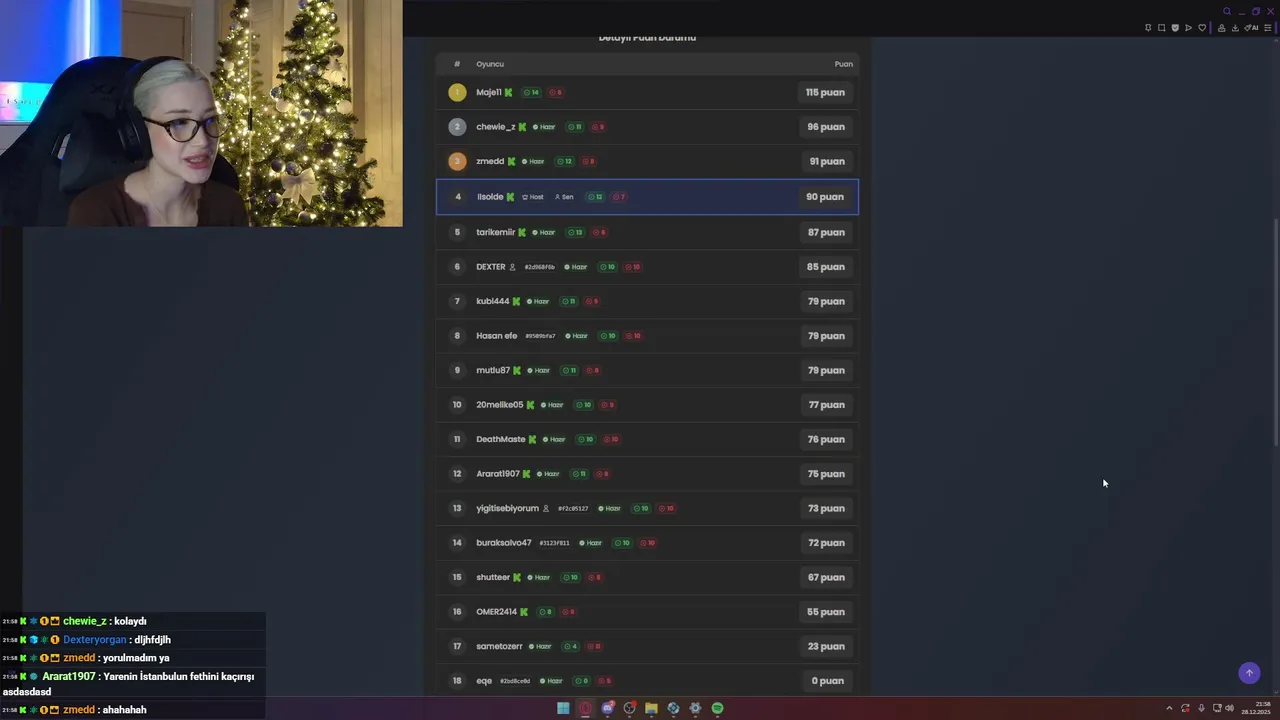
Task: Click wrong-count 7 badge on Ilsolde row
Action: (619, 197)
